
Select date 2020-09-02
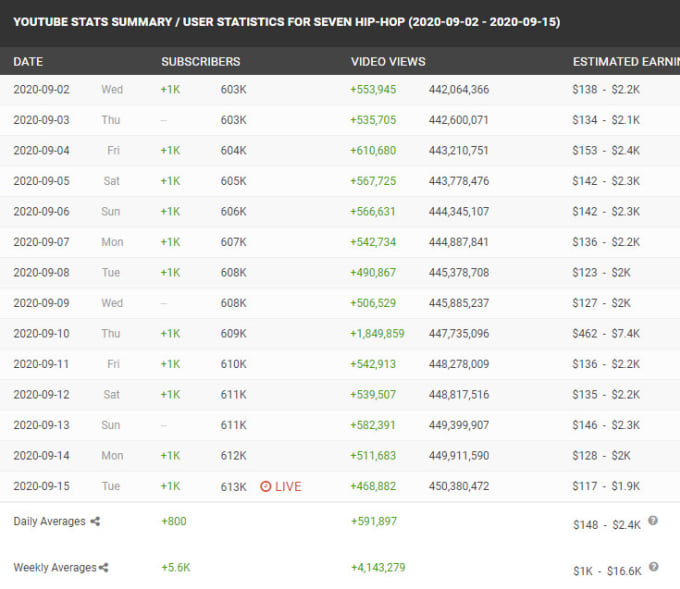coord(41,89)
